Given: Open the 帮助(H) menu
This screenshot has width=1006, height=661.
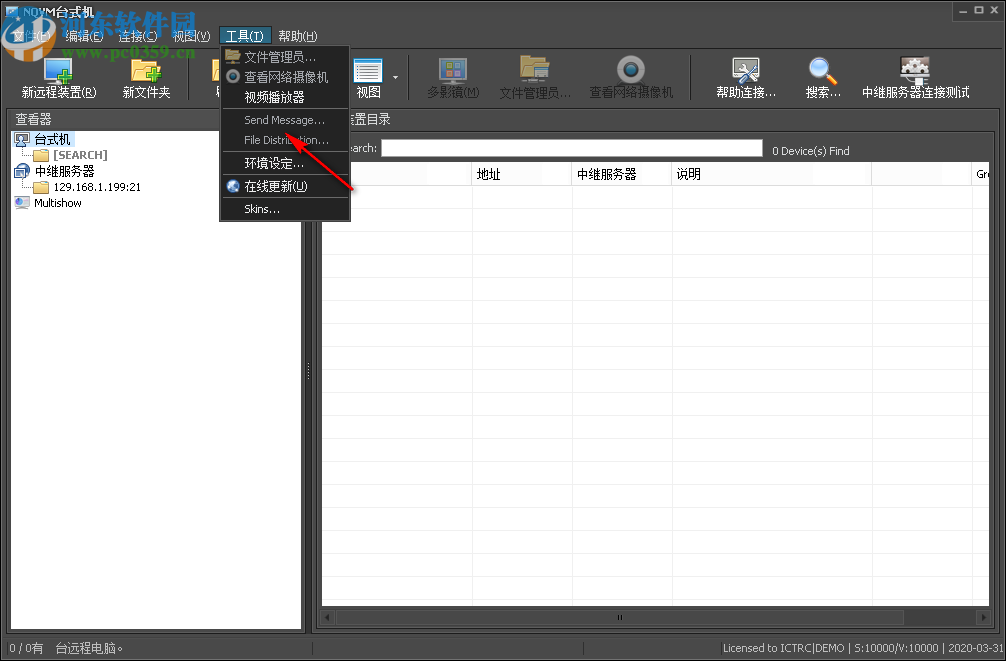Looking at the screenshot, I should click(298, 36).
